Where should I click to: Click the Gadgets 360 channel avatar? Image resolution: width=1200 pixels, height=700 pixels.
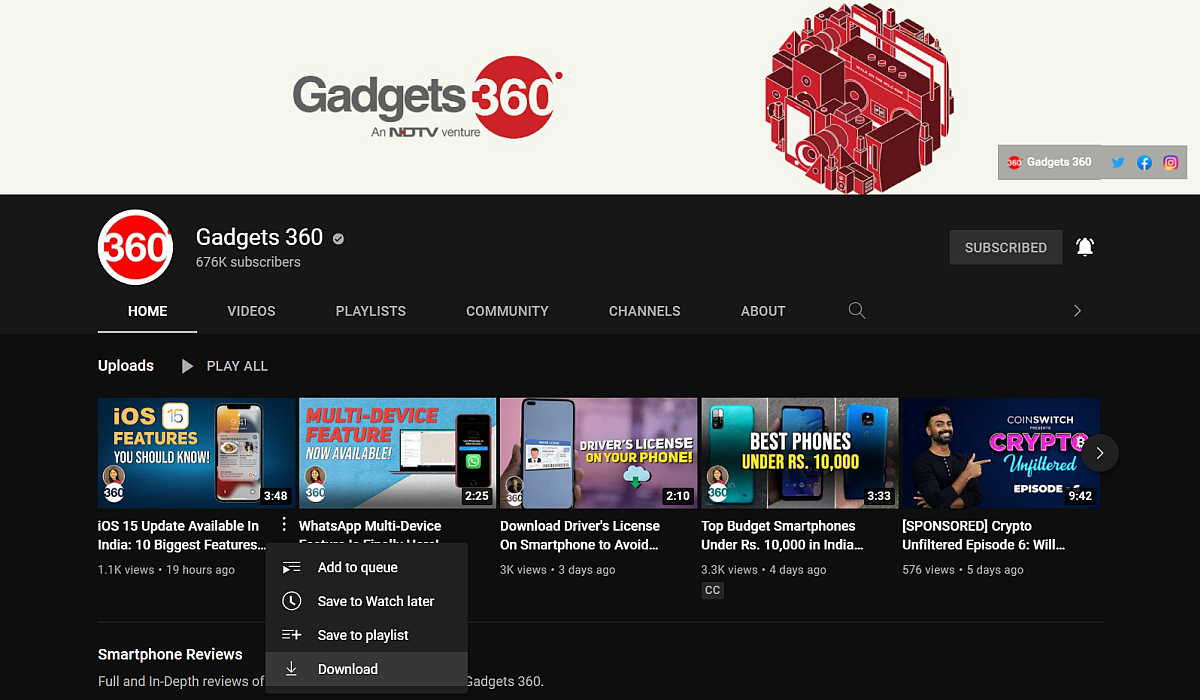[x=135, y=247]
